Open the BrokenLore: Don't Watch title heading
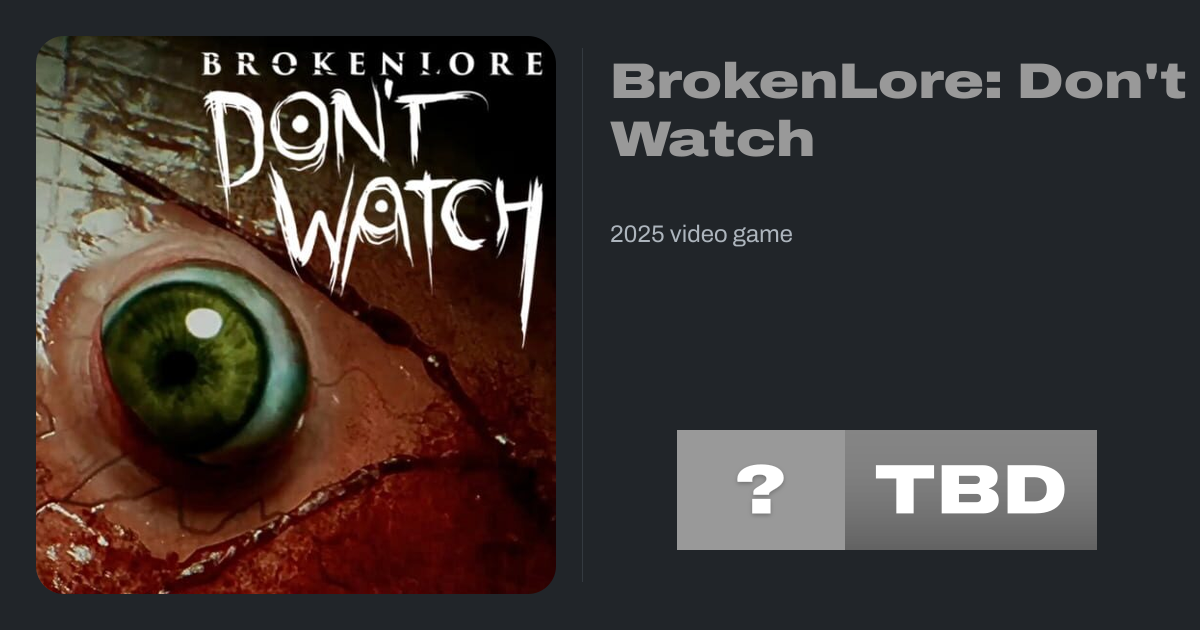Viewport: 1200px width, 630px height. pyautogui.click(x=898, y=109)
